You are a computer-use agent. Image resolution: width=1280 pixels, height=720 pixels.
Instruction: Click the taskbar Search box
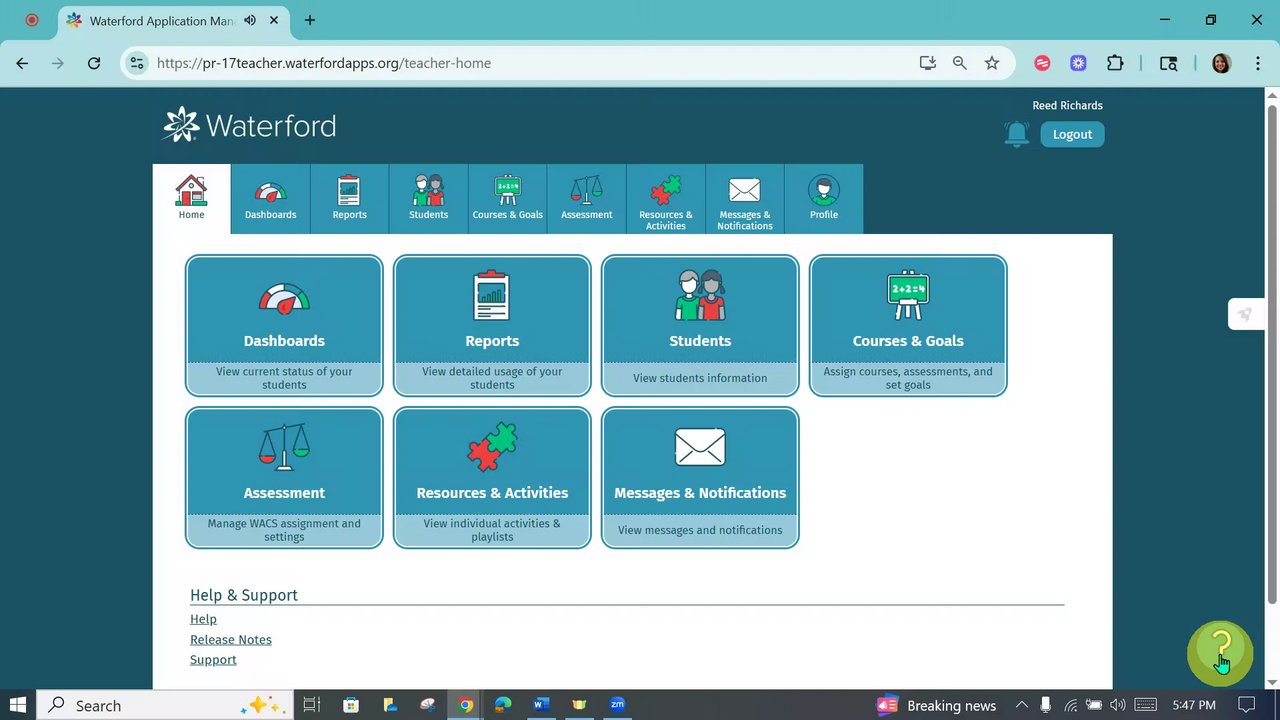[x=165, y=705]
